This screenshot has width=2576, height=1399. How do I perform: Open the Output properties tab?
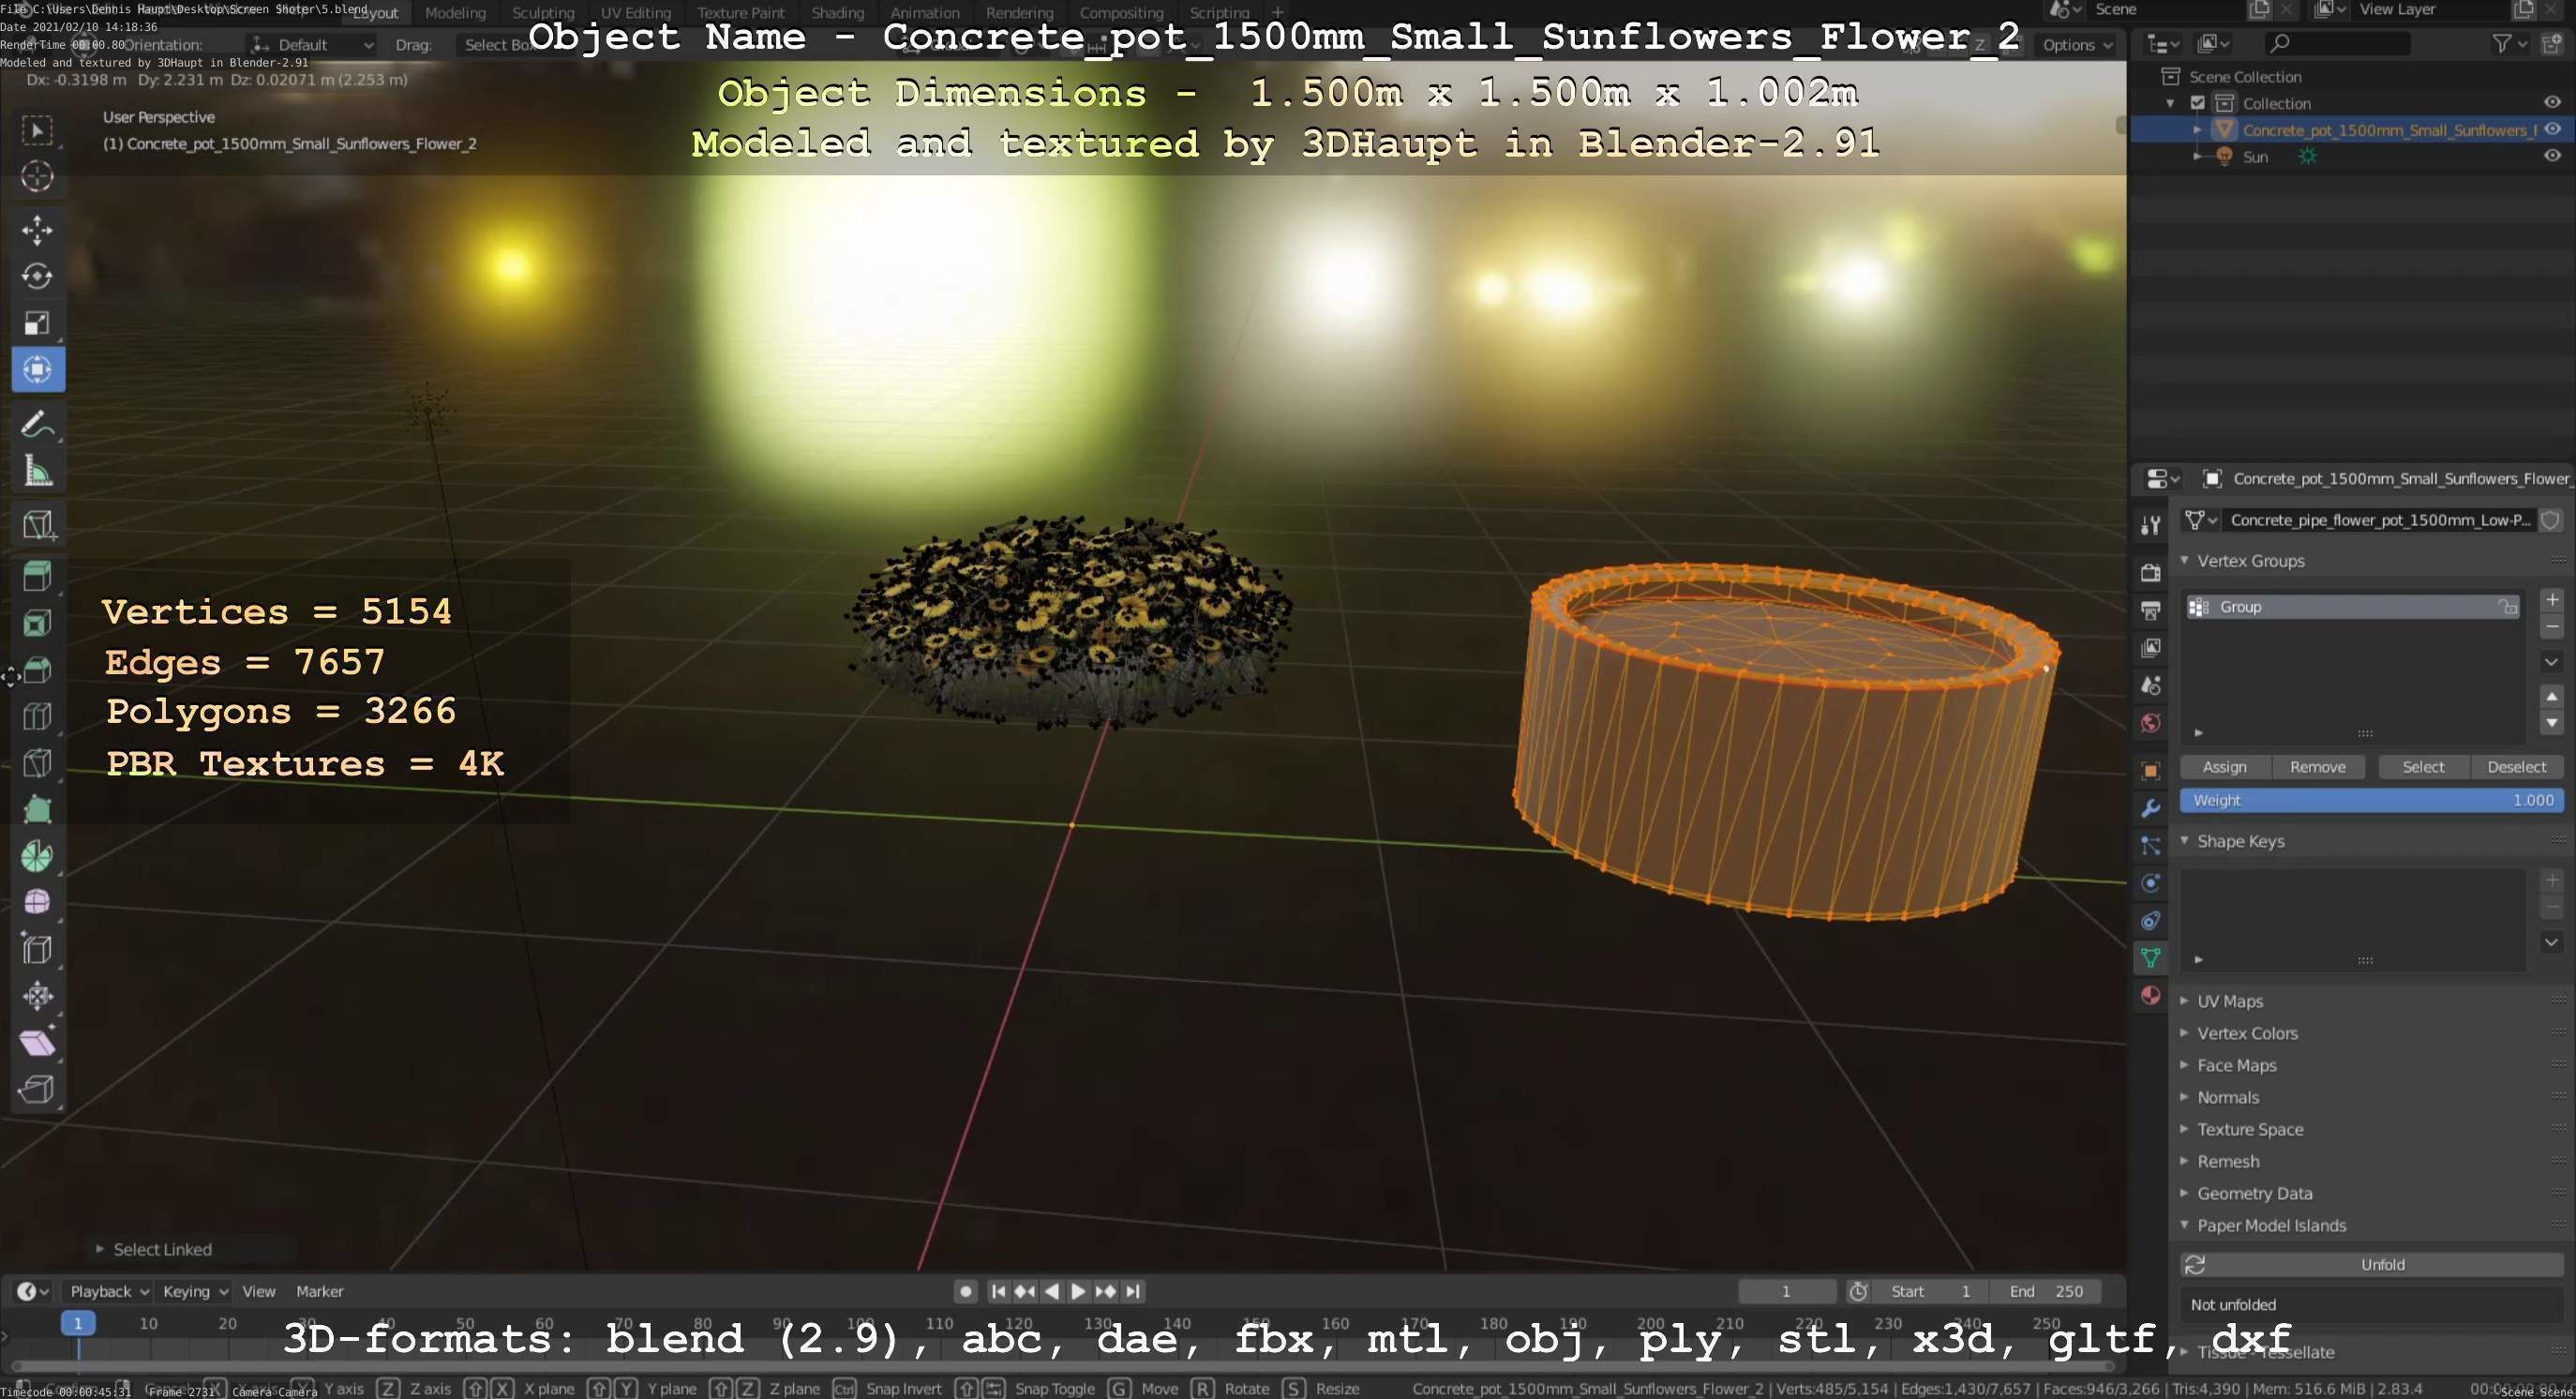tap(2150, 610)
